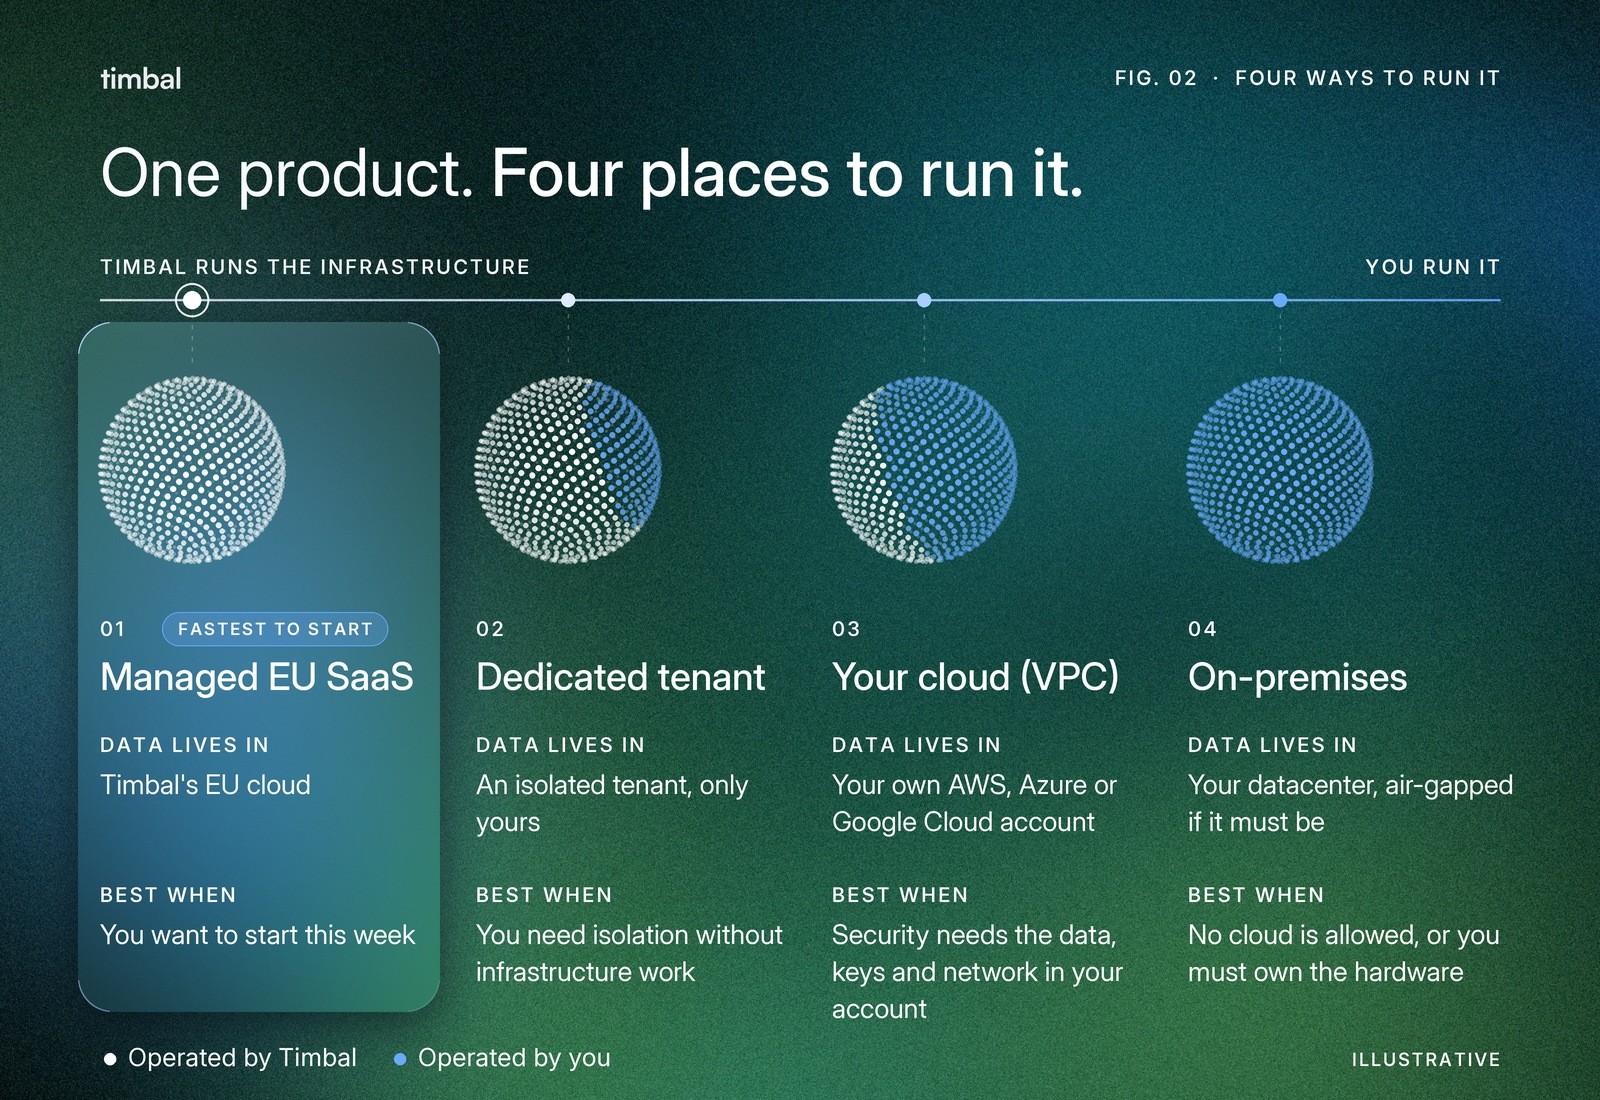
Task: Click 'You need isolation without infrastructure work'
Action: click(629, 953)
